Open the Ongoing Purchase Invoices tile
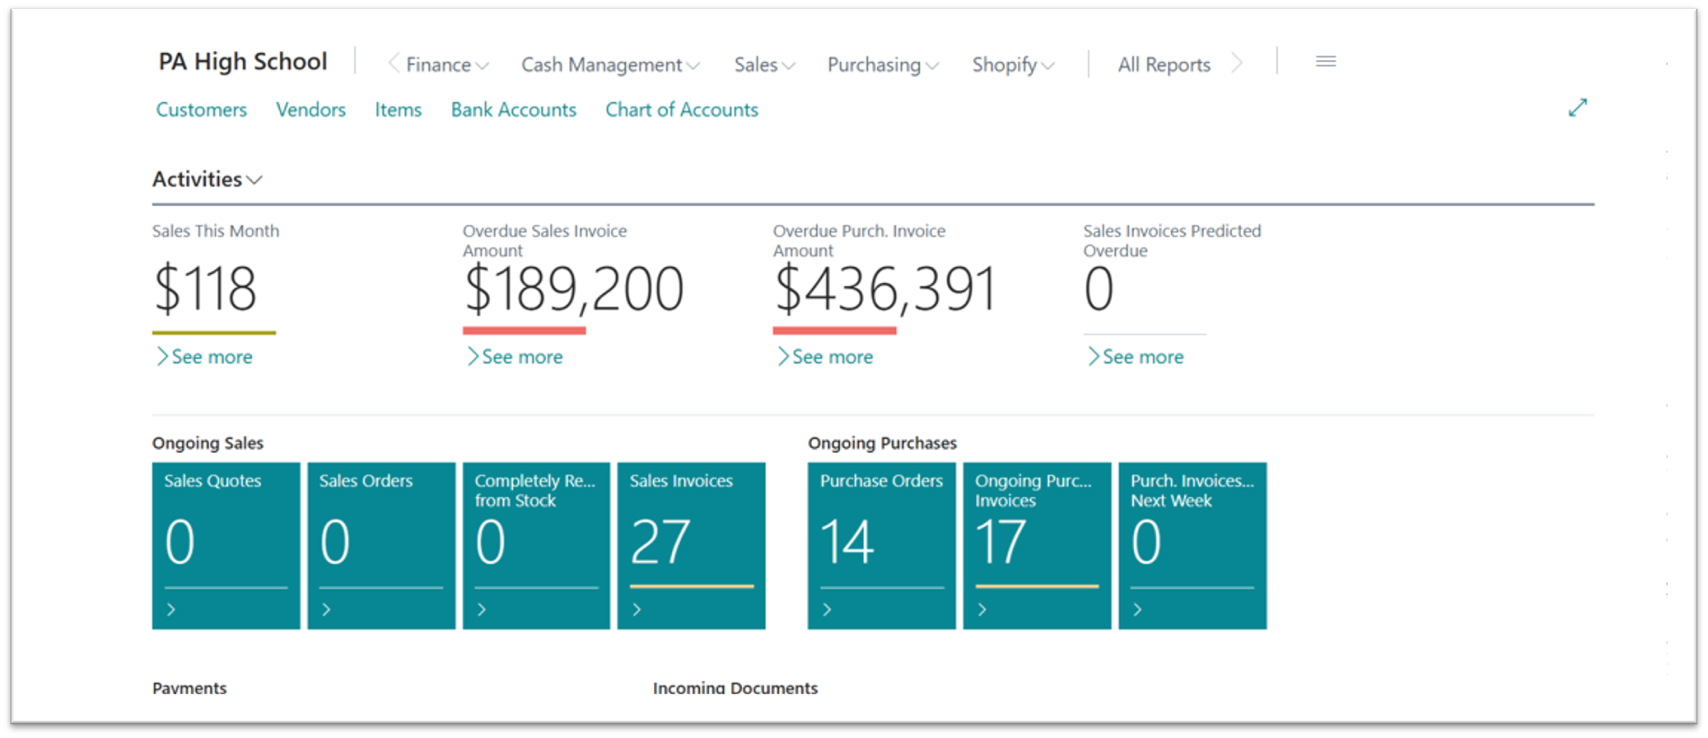The width and height of the screenshot is (1708, 738). tap(1036, 545)
